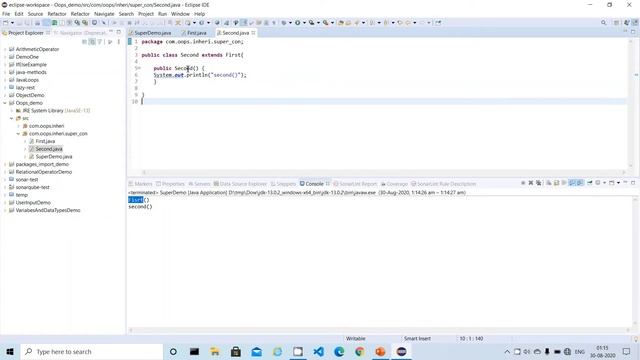Click the Windows taskbar search box
Image resolution: width=640 pixels, height=360 pixels.
click(x=91, y=351)
